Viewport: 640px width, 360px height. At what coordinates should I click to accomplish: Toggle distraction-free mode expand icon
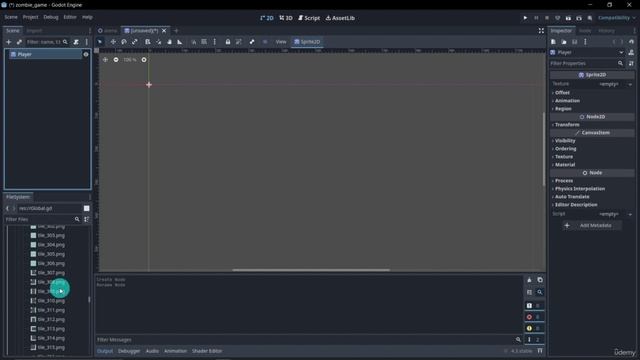541,31
